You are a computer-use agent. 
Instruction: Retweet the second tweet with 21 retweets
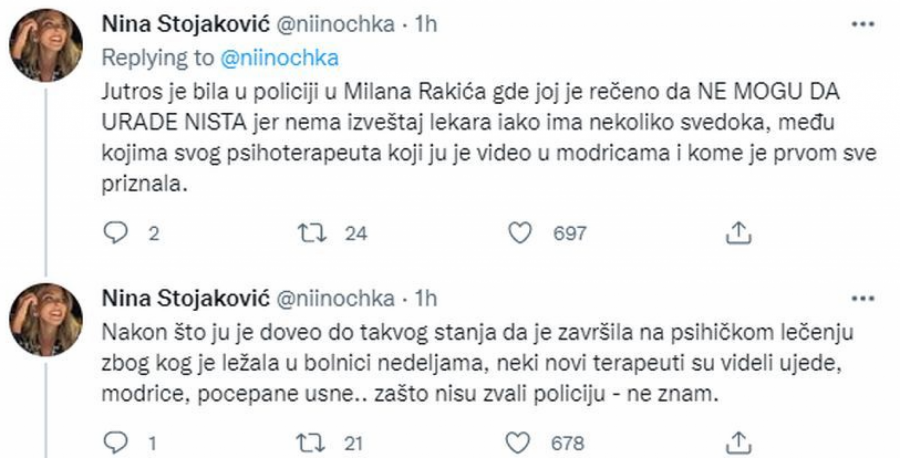[312, 442]
